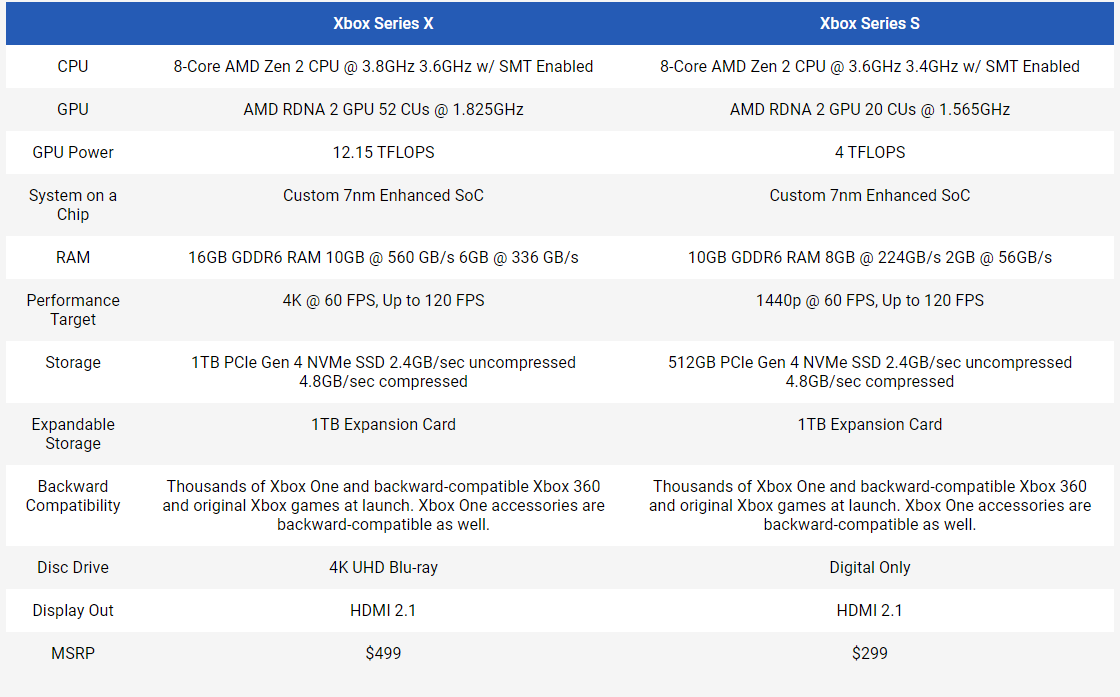Select the GPU row label
The image size is (1120, 697).
pos(73,109)
